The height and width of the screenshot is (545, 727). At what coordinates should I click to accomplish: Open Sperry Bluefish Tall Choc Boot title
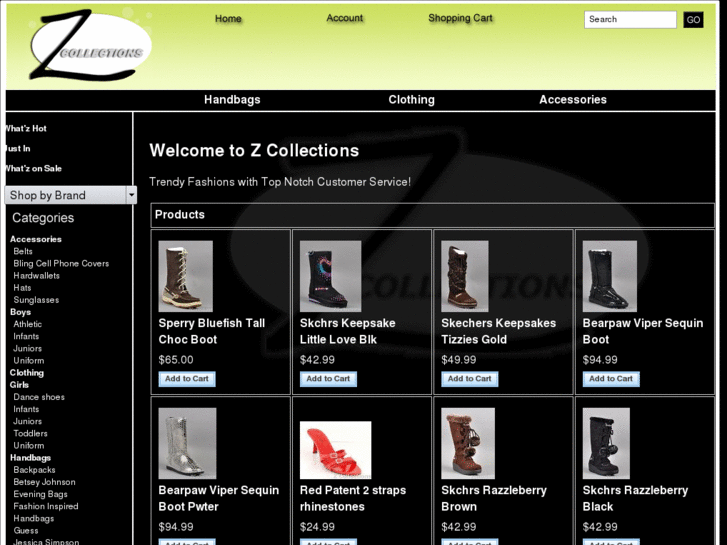point(211,331)
